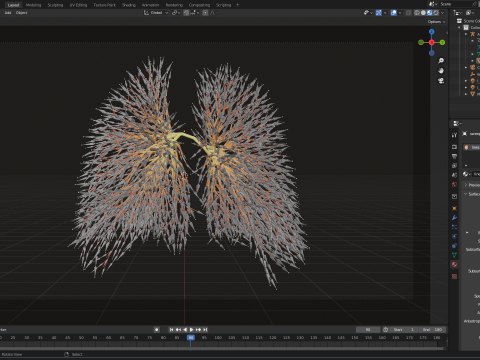This screenshot has height=360, width=480.
Task: Toggle viewport overlays
Action: (394, 13)
